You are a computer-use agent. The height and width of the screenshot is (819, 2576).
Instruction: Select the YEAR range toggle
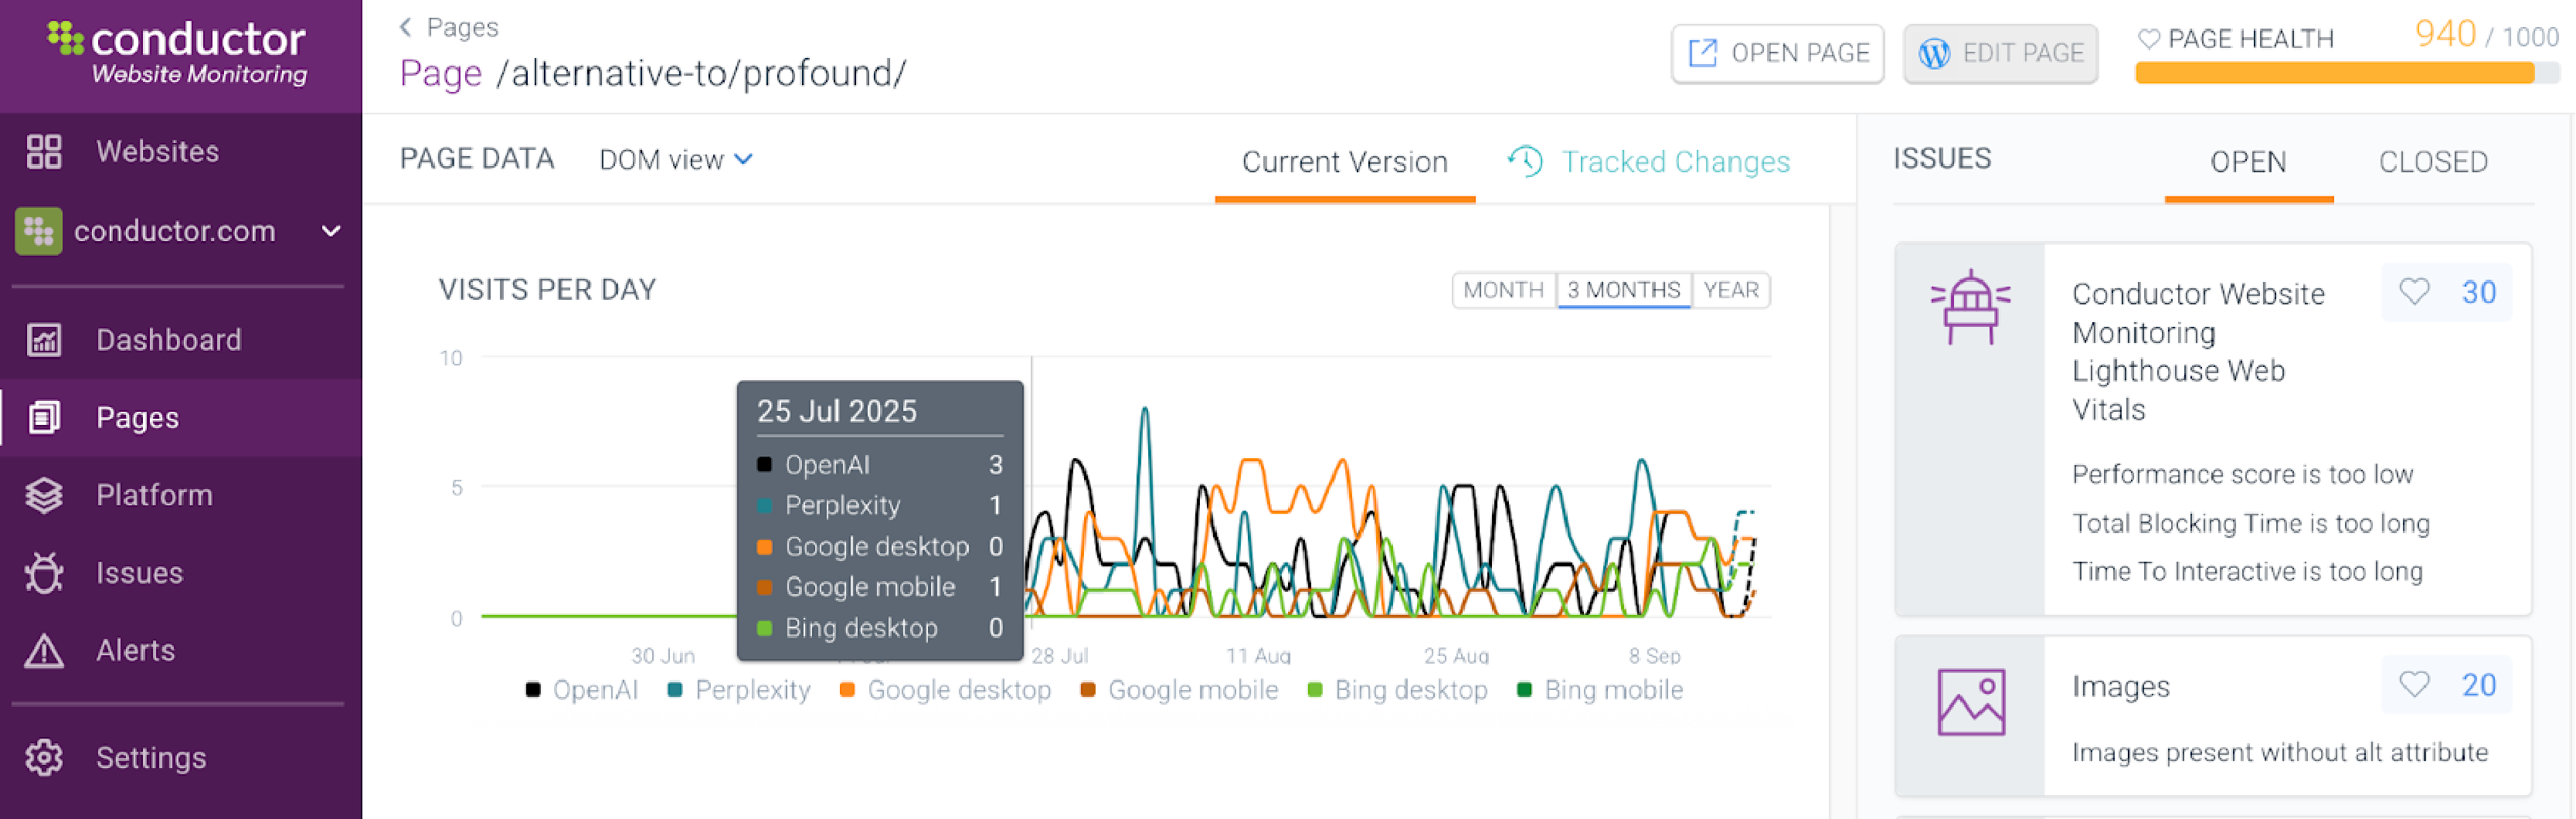[x=1731, y=290]
